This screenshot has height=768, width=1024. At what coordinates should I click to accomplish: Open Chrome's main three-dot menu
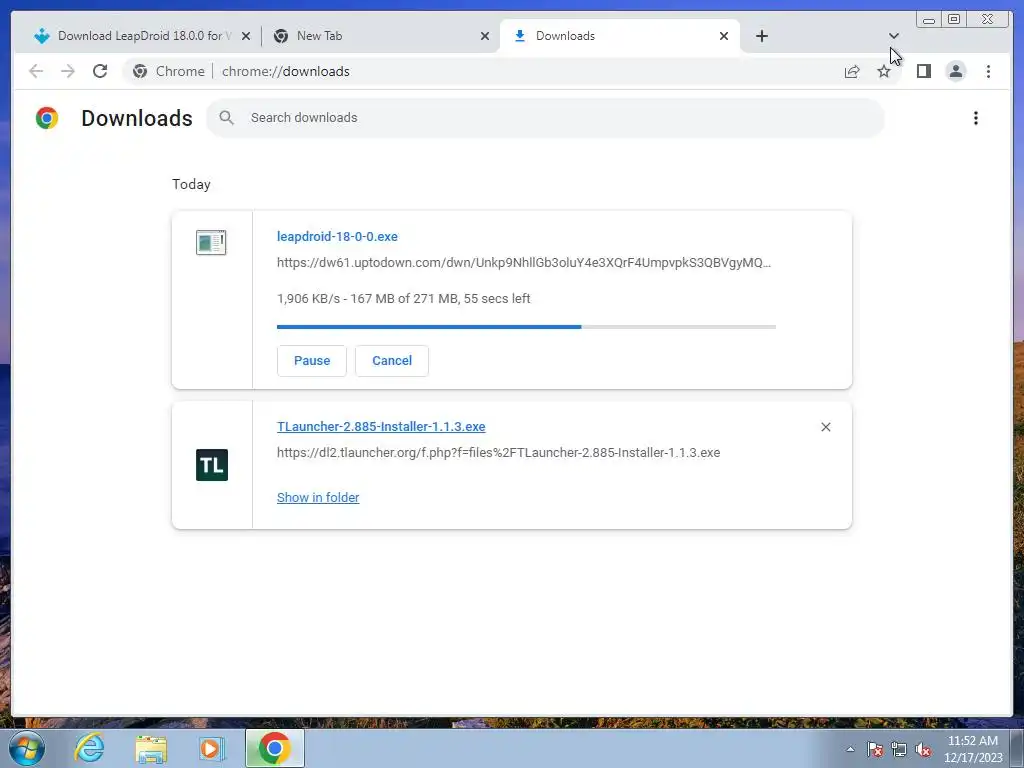coord(988,71)
